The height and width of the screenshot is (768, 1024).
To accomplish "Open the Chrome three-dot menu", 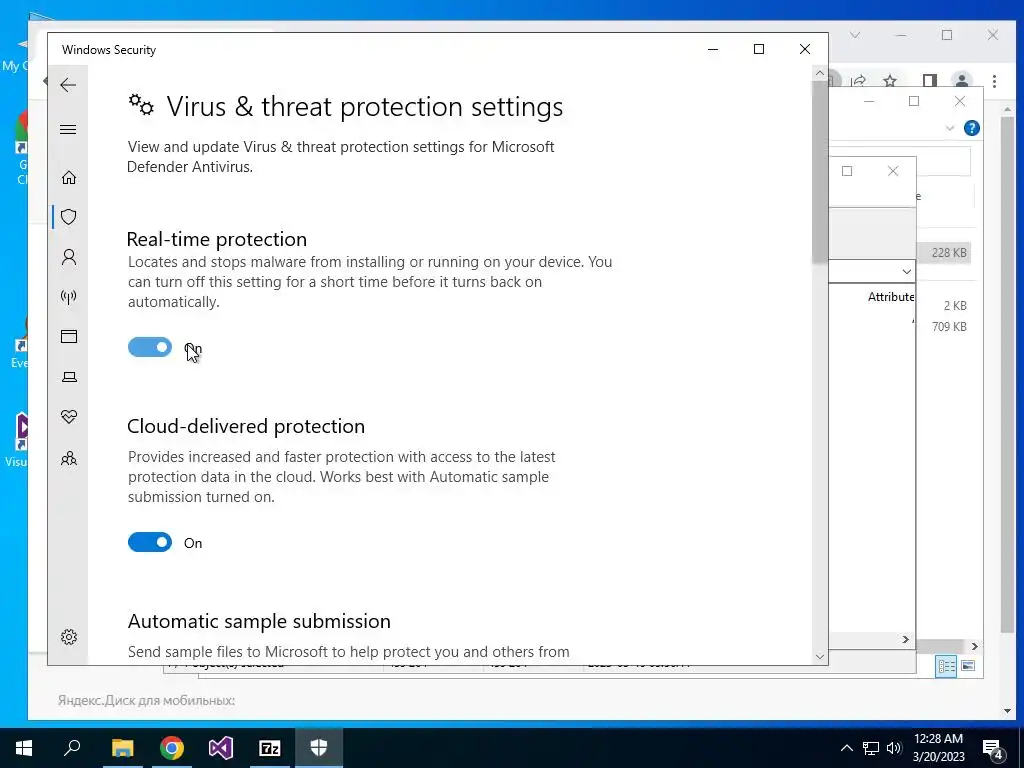I will click(x=994, y=81).
